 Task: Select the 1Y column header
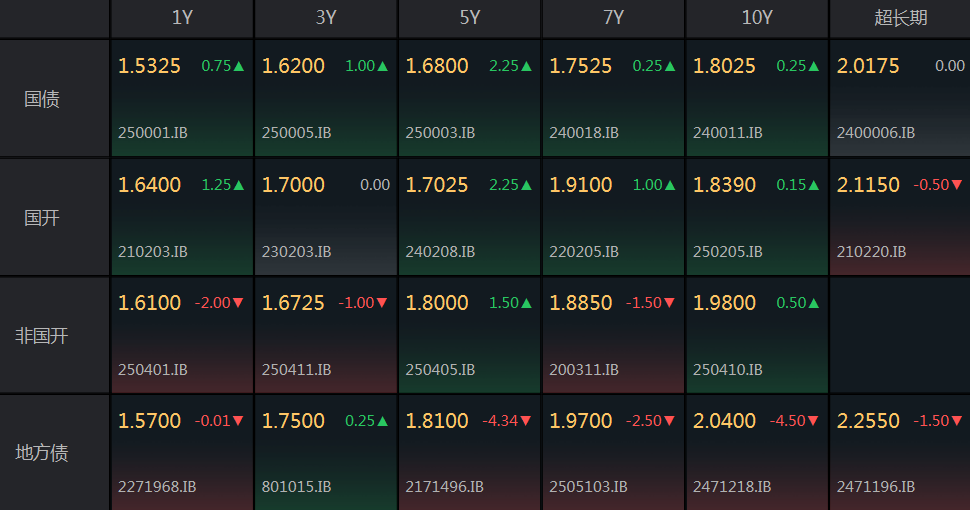pos(182,18)
